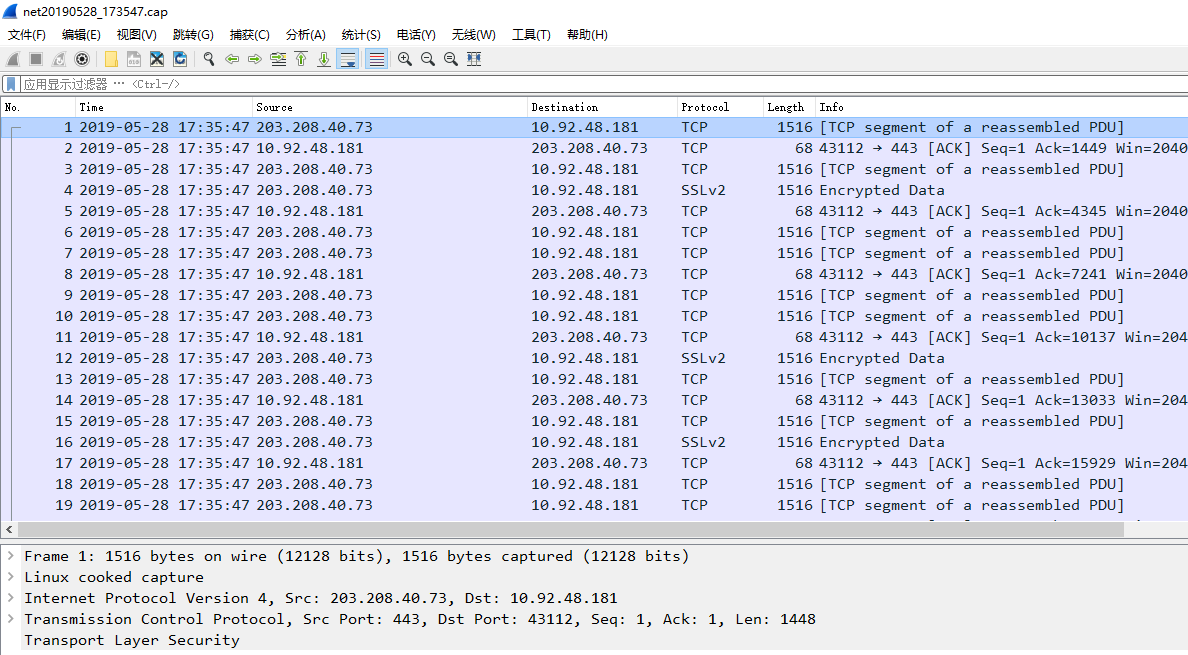Click the Zoom out icon
The image size is (1188, 655).
[428, 59]
